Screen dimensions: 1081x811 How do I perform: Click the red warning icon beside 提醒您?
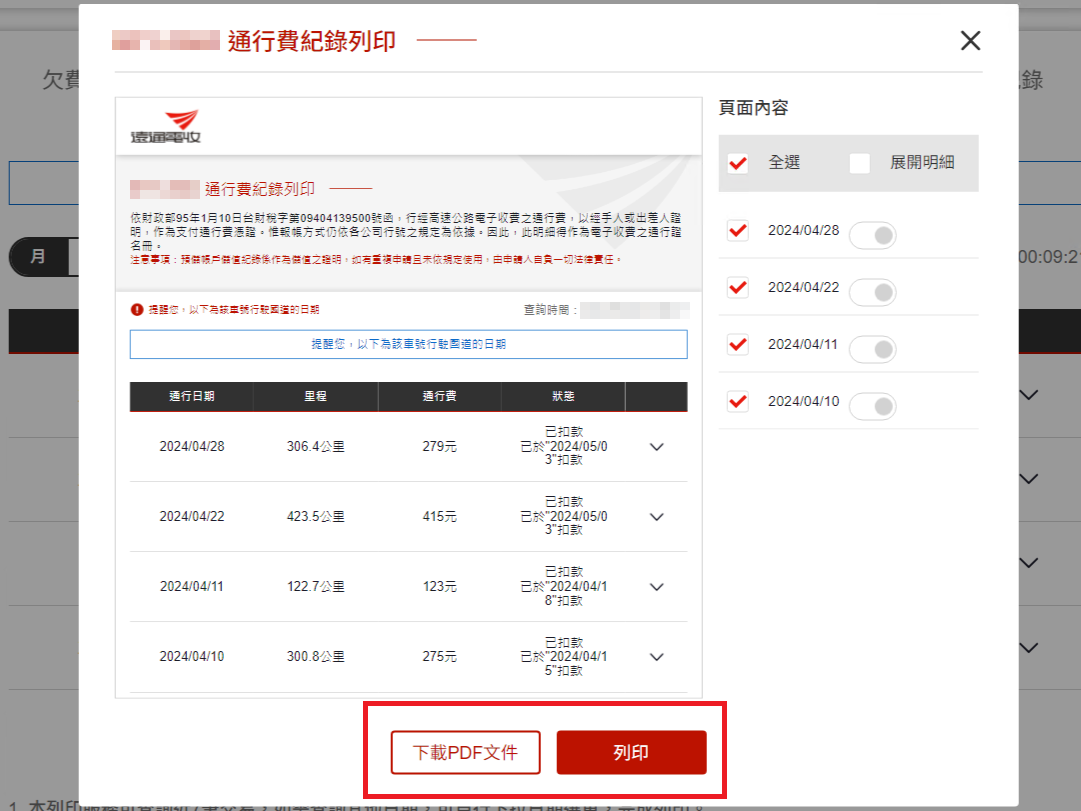point(137,310)
